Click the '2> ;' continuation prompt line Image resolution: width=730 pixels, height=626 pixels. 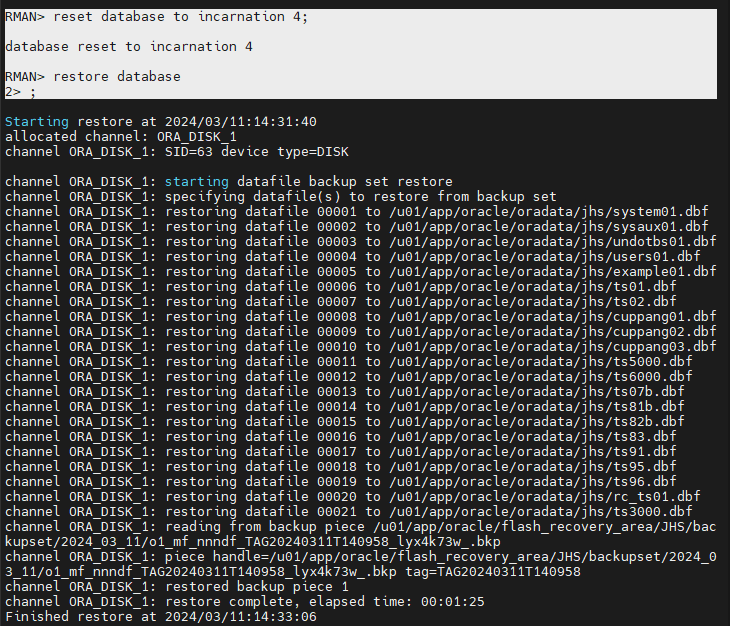coord(20,92)
